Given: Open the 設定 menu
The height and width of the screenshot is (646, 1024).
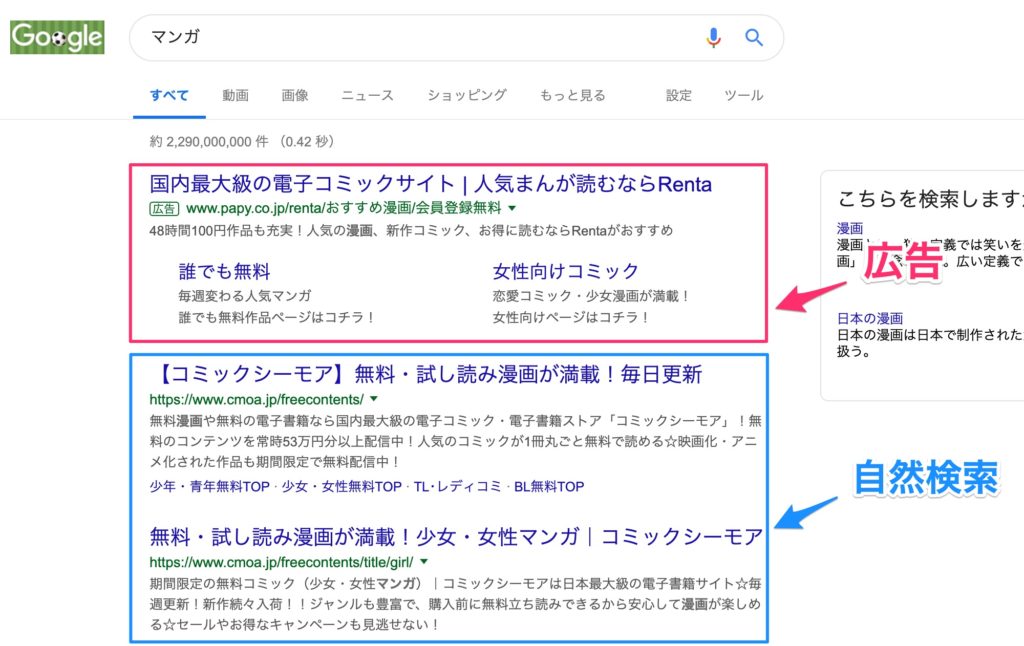Looking at the screenshot, I should point(679,95).
